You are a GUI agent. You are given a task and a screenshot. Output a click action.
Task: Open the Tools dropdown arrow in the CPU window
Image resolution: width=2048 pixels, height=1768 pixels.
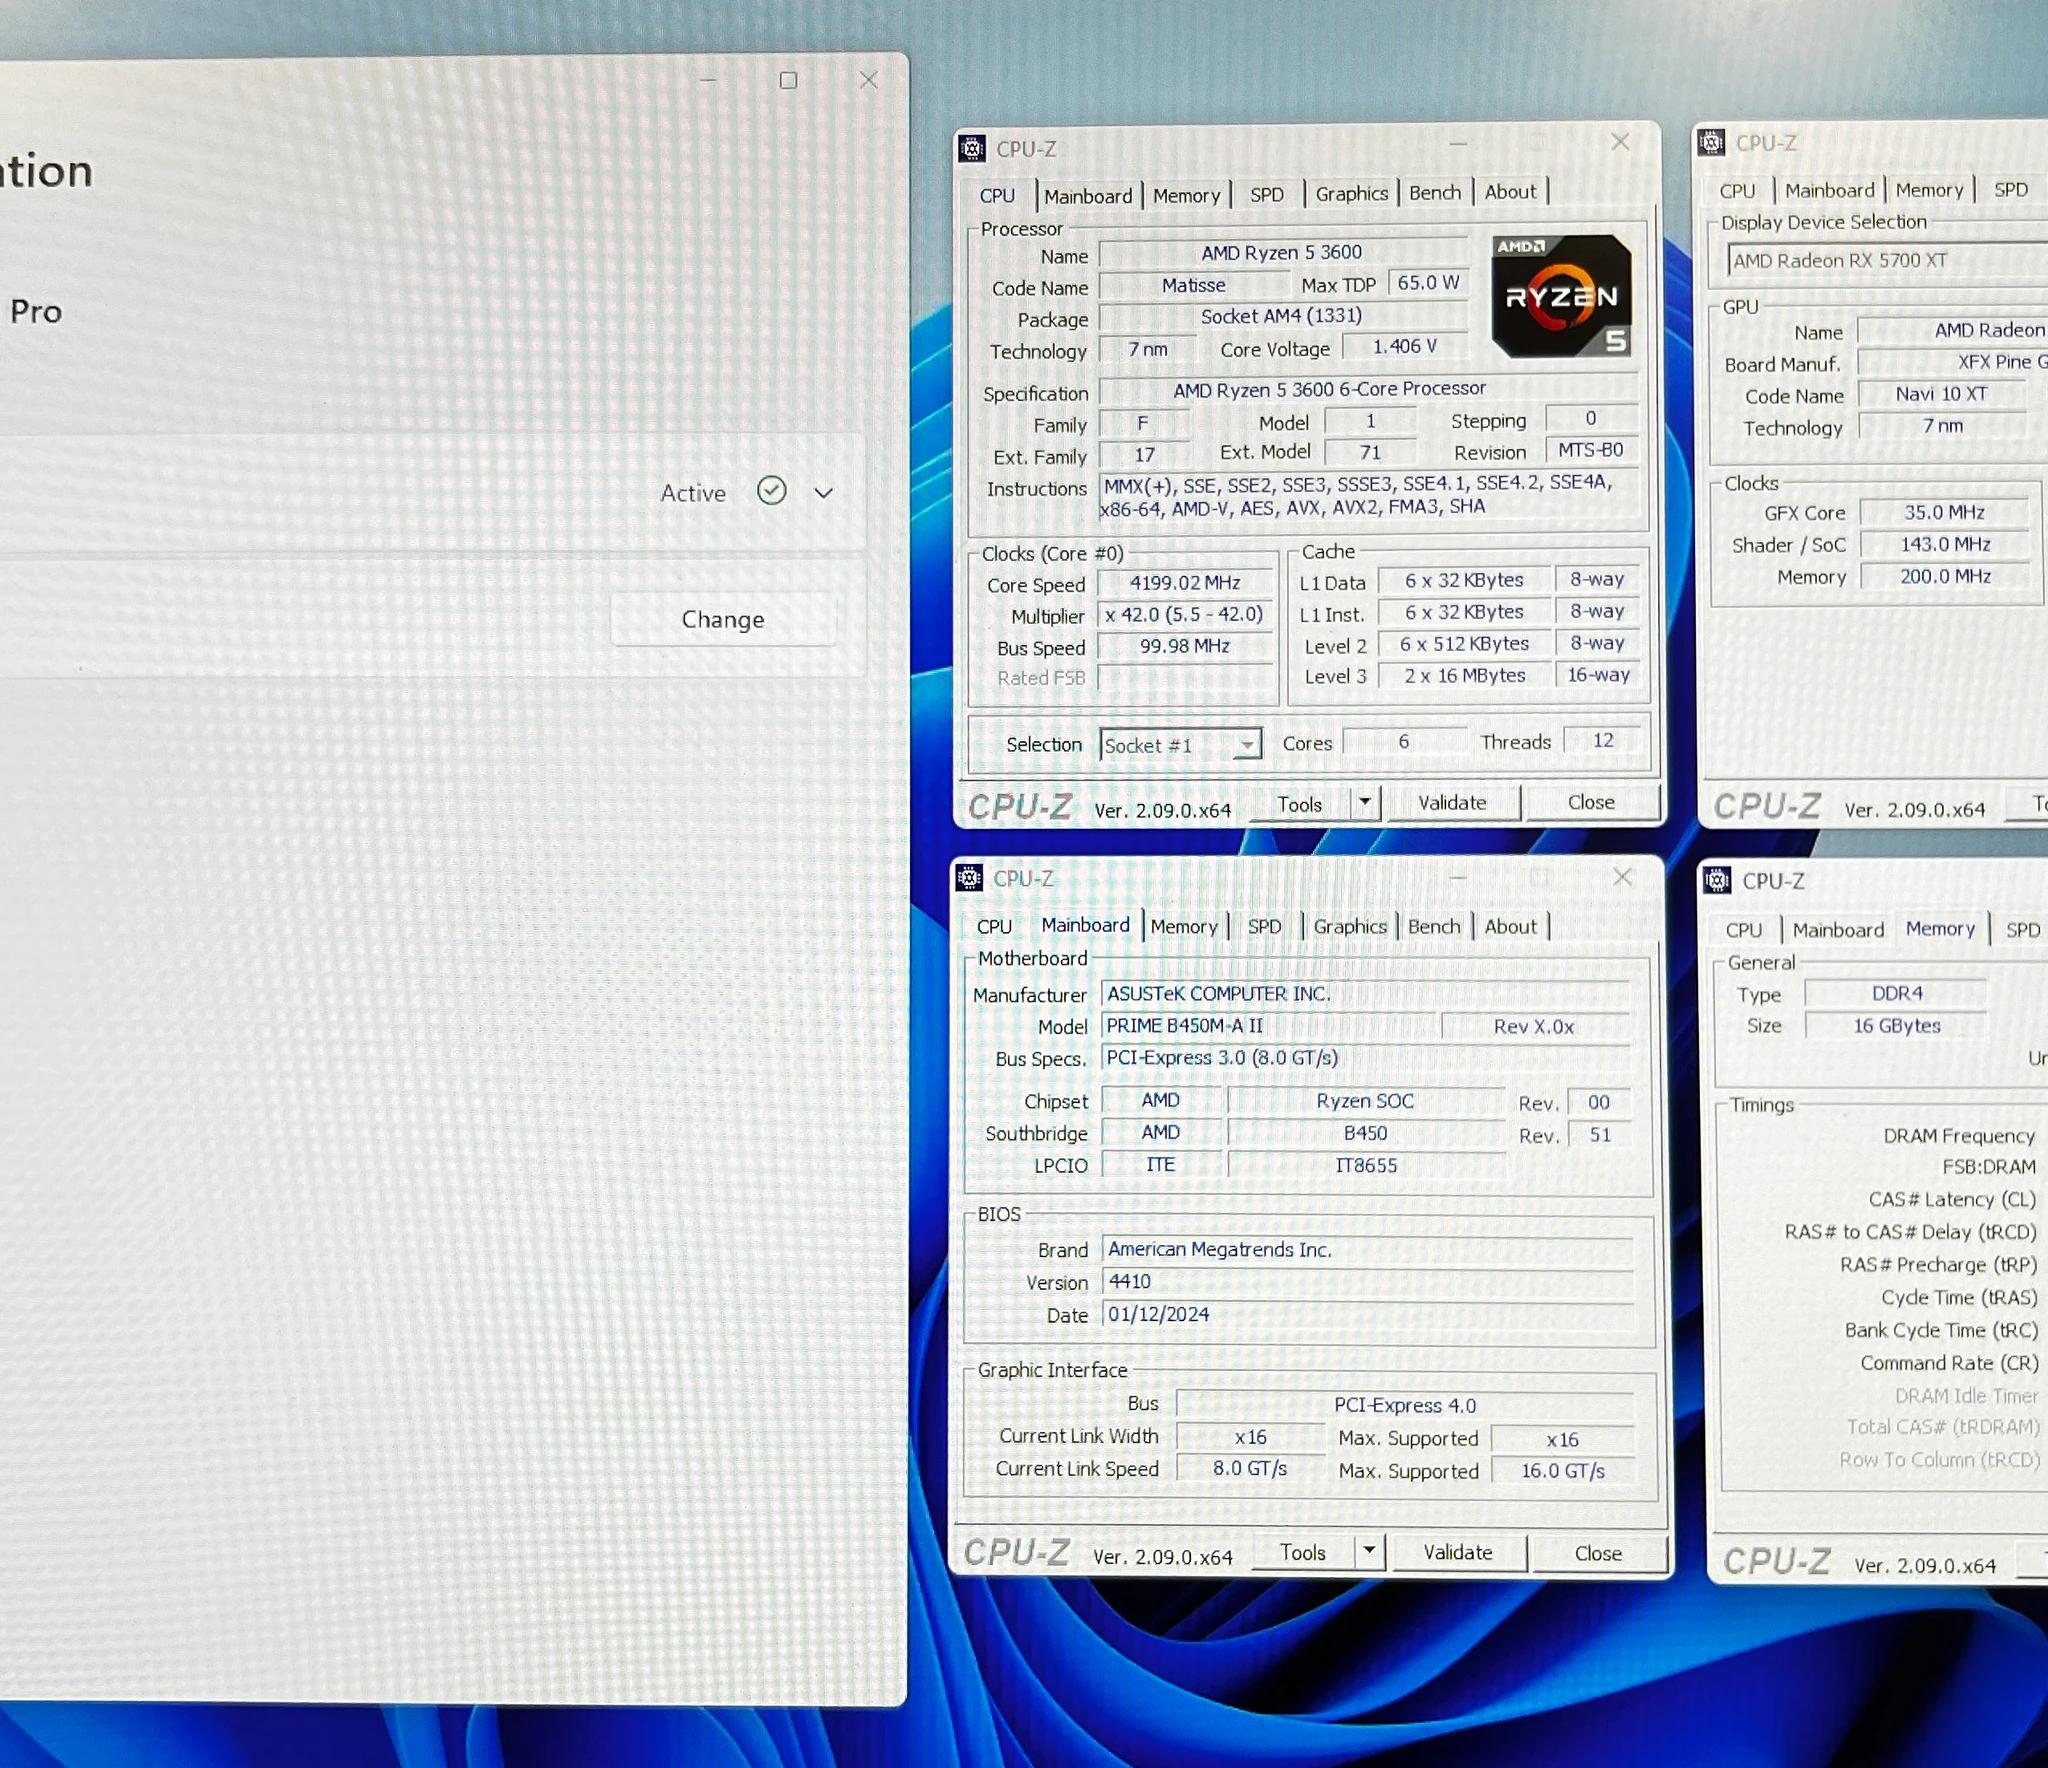pyautogui.click(x=1365, y=803)
